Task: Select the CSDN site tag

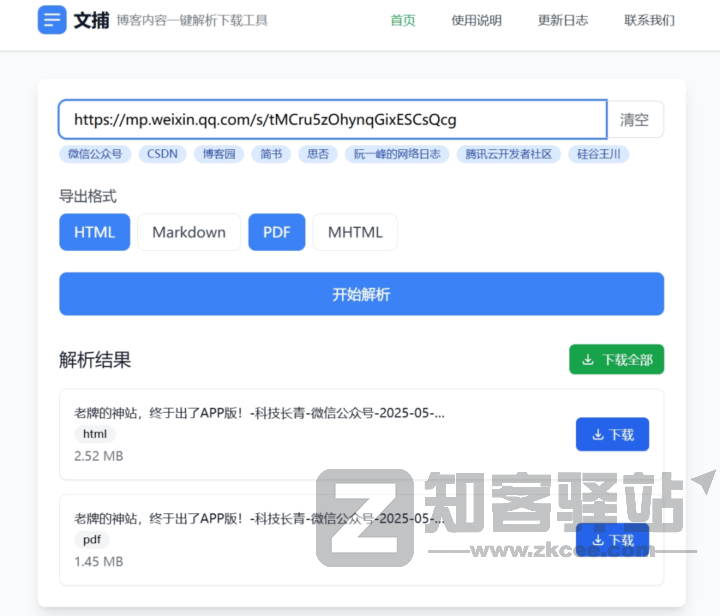Action: tap(162, 154)
